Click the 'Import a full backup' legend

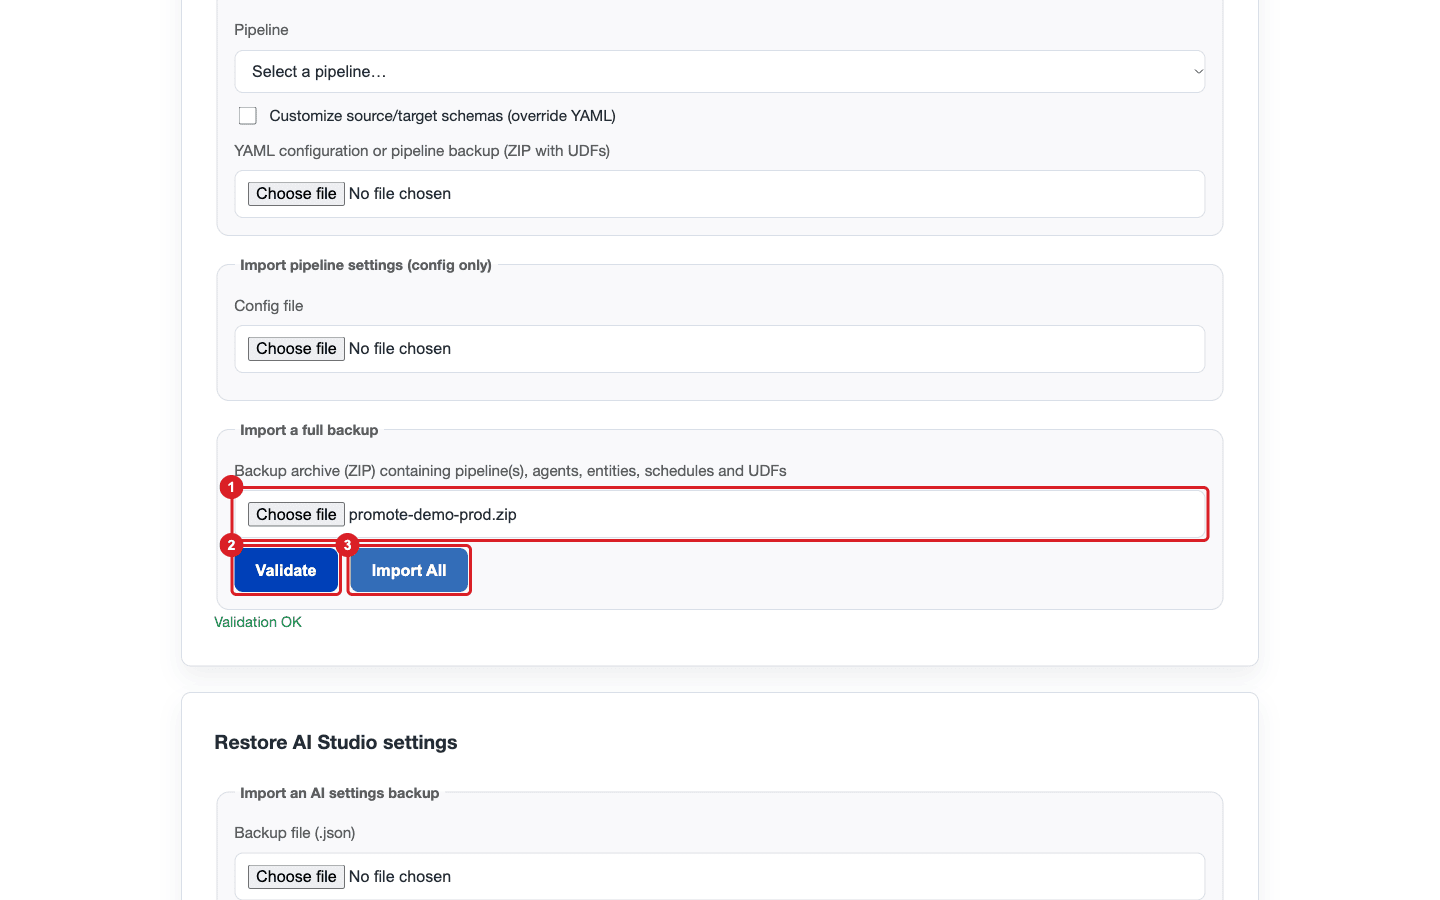click(x=309, y=430)
